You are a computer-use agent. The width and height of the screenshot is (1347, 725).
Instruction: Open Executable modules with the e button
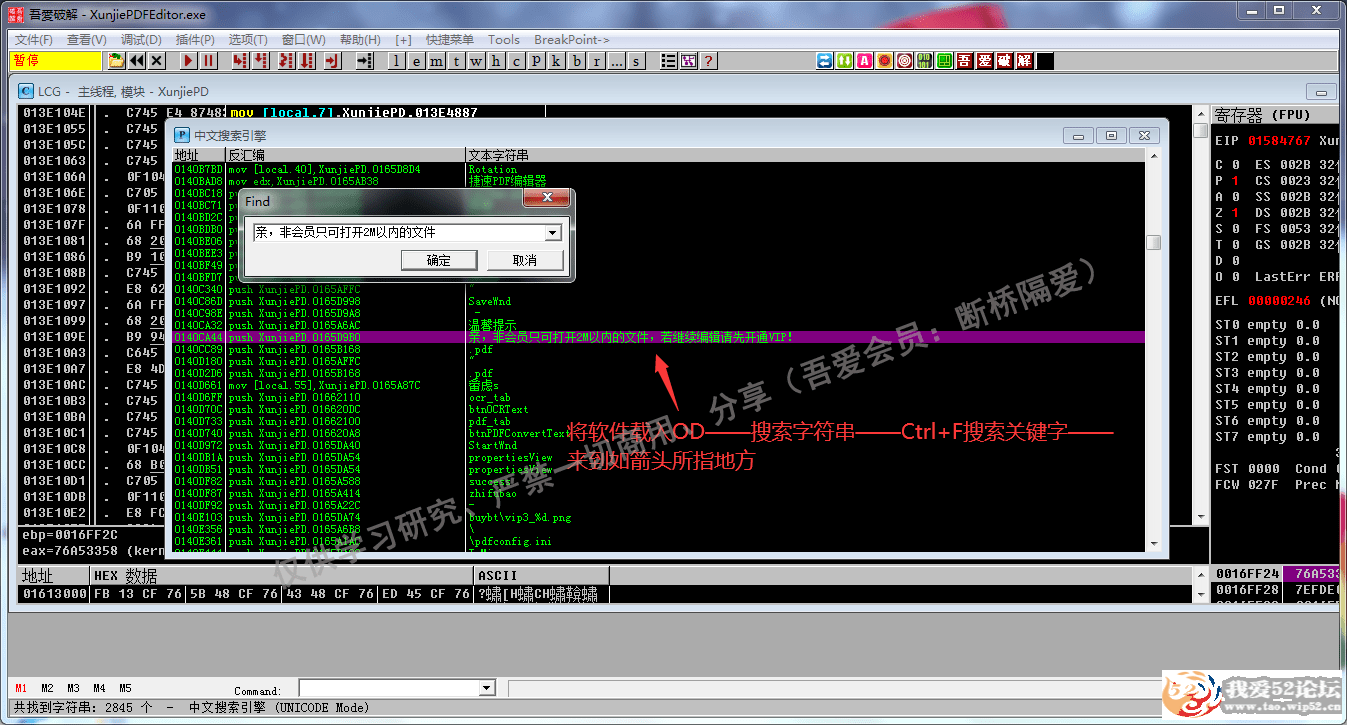[416, 61]
